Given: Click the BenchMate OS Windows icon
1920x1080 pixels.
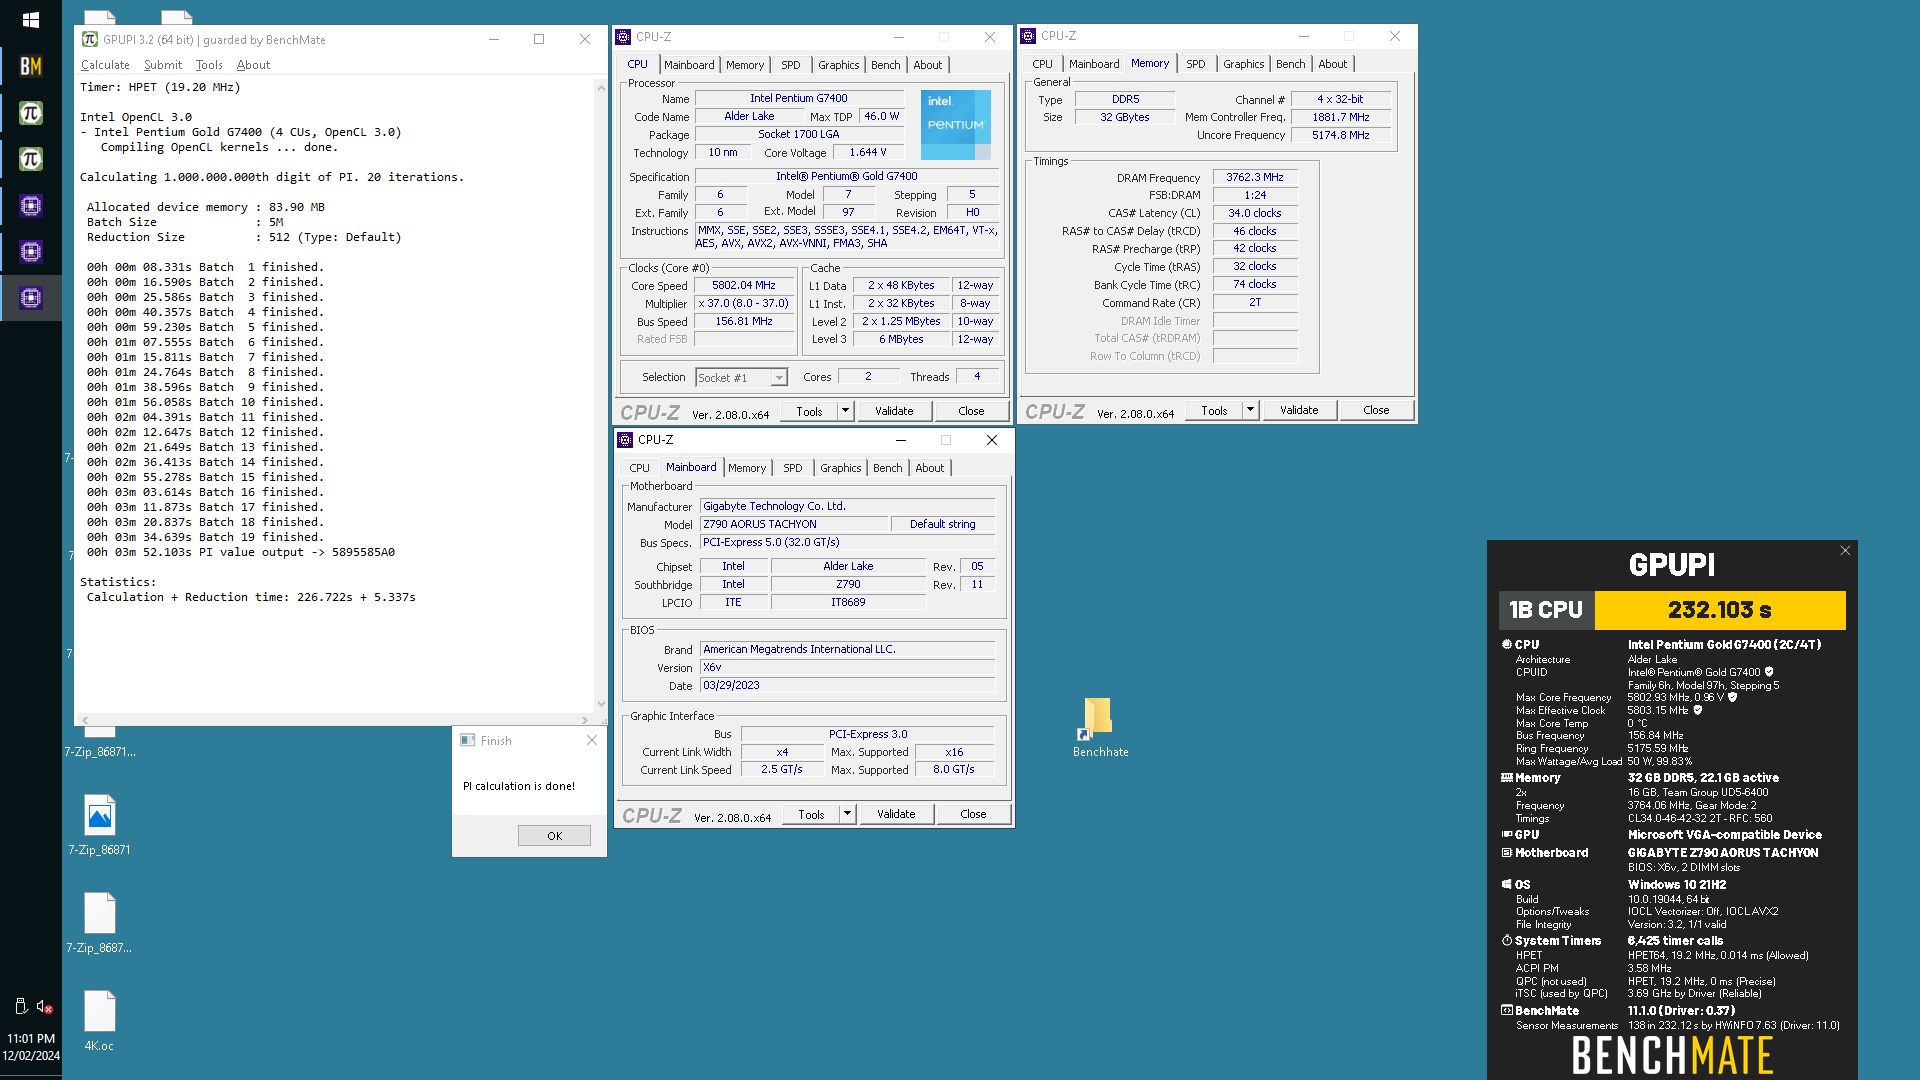Looking at the screenshot, I should 1506,885.
